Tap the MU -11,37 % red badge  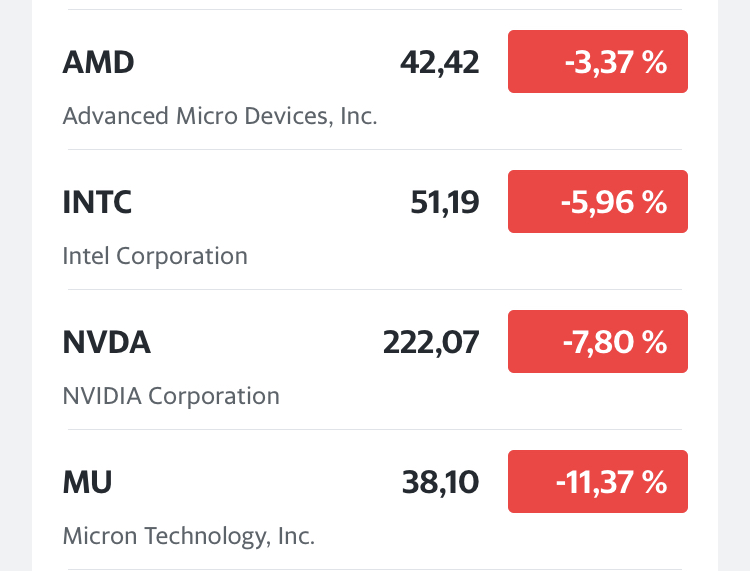click(598, 482)
